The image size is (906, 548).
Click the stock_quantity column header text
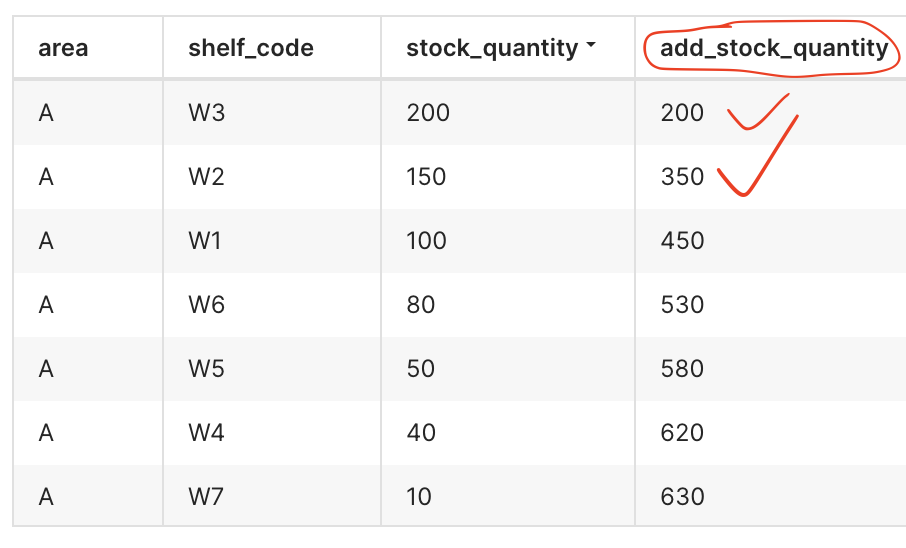492,48
